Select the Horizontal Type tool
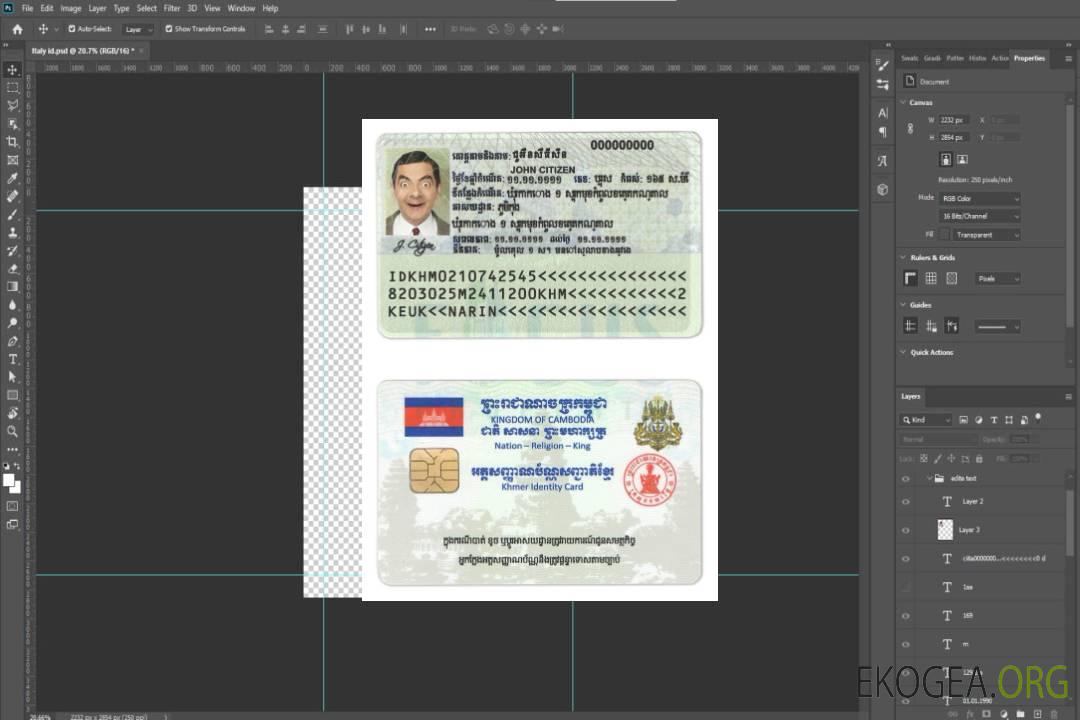 [12, 359]
